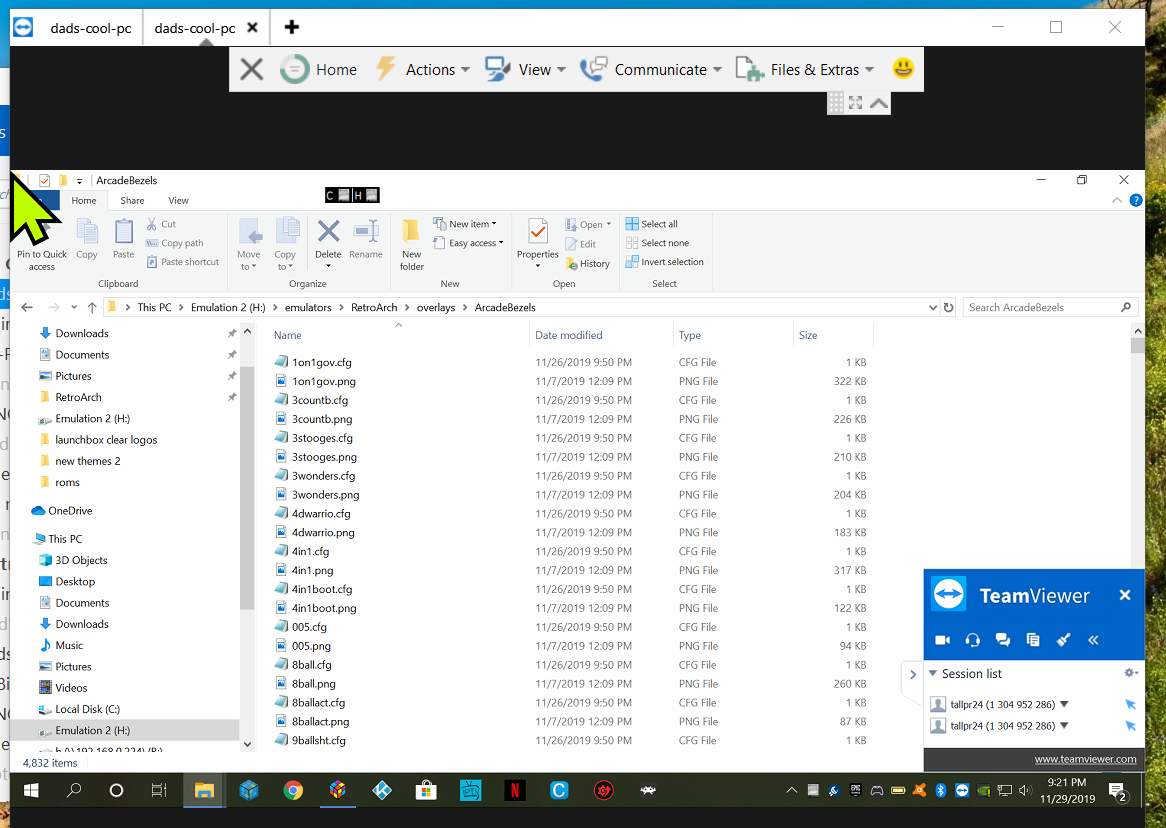
Task: Open TeamViewer chat bubble icon
Action: pyautogui.click(x=1002, y=640)
